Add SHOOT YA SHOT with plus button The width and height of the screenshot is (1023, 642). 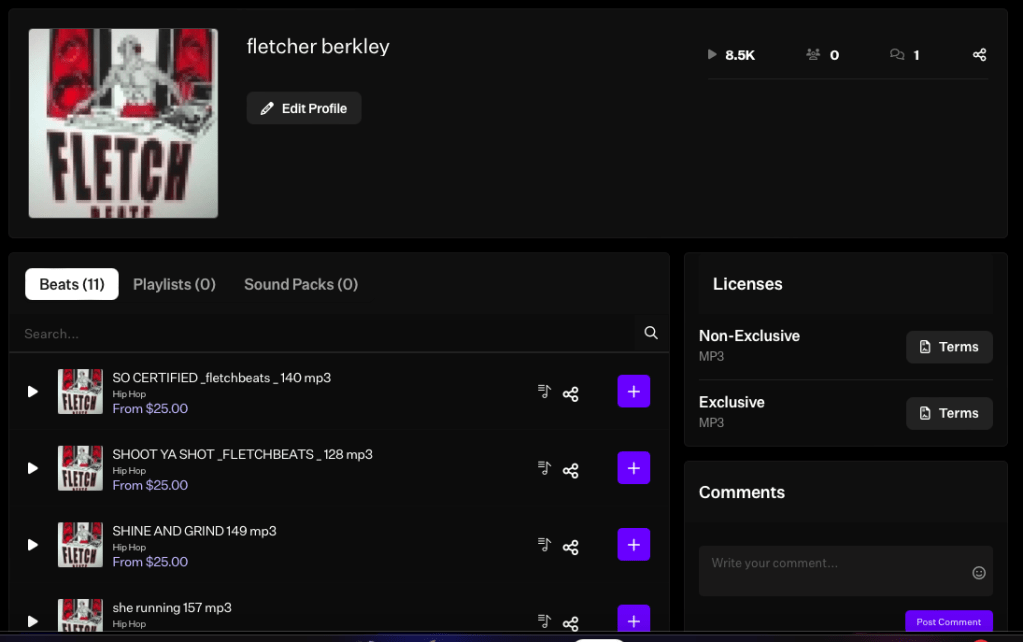[633, 468]
